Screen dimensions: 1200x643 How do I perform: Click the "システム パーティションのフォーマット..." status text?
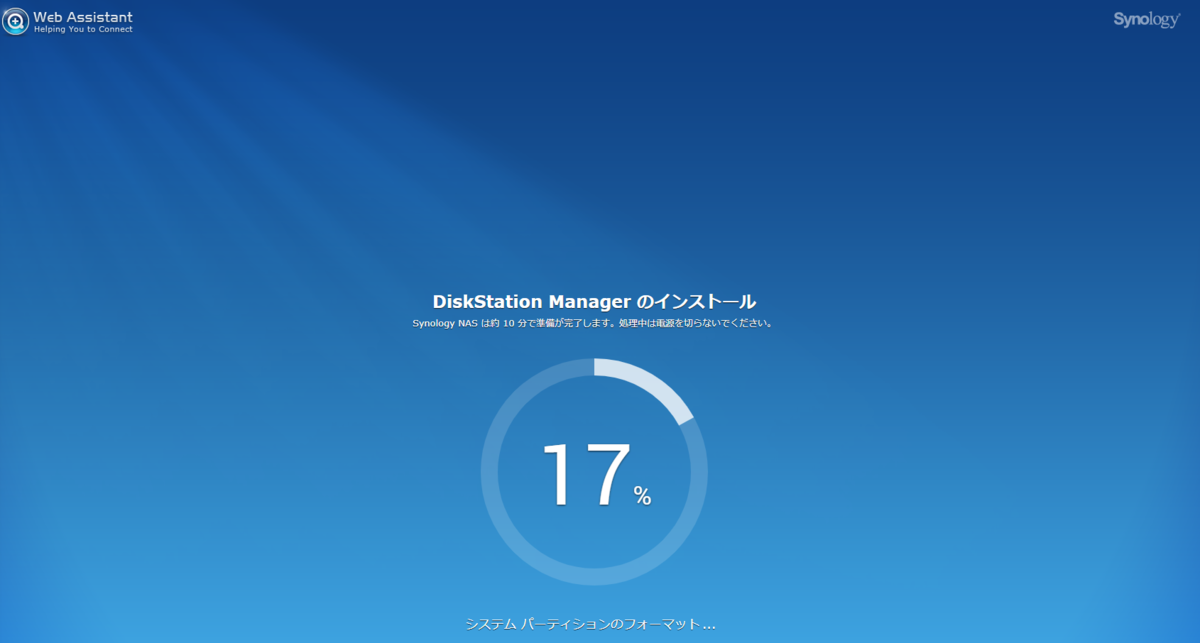click(590, 624)
